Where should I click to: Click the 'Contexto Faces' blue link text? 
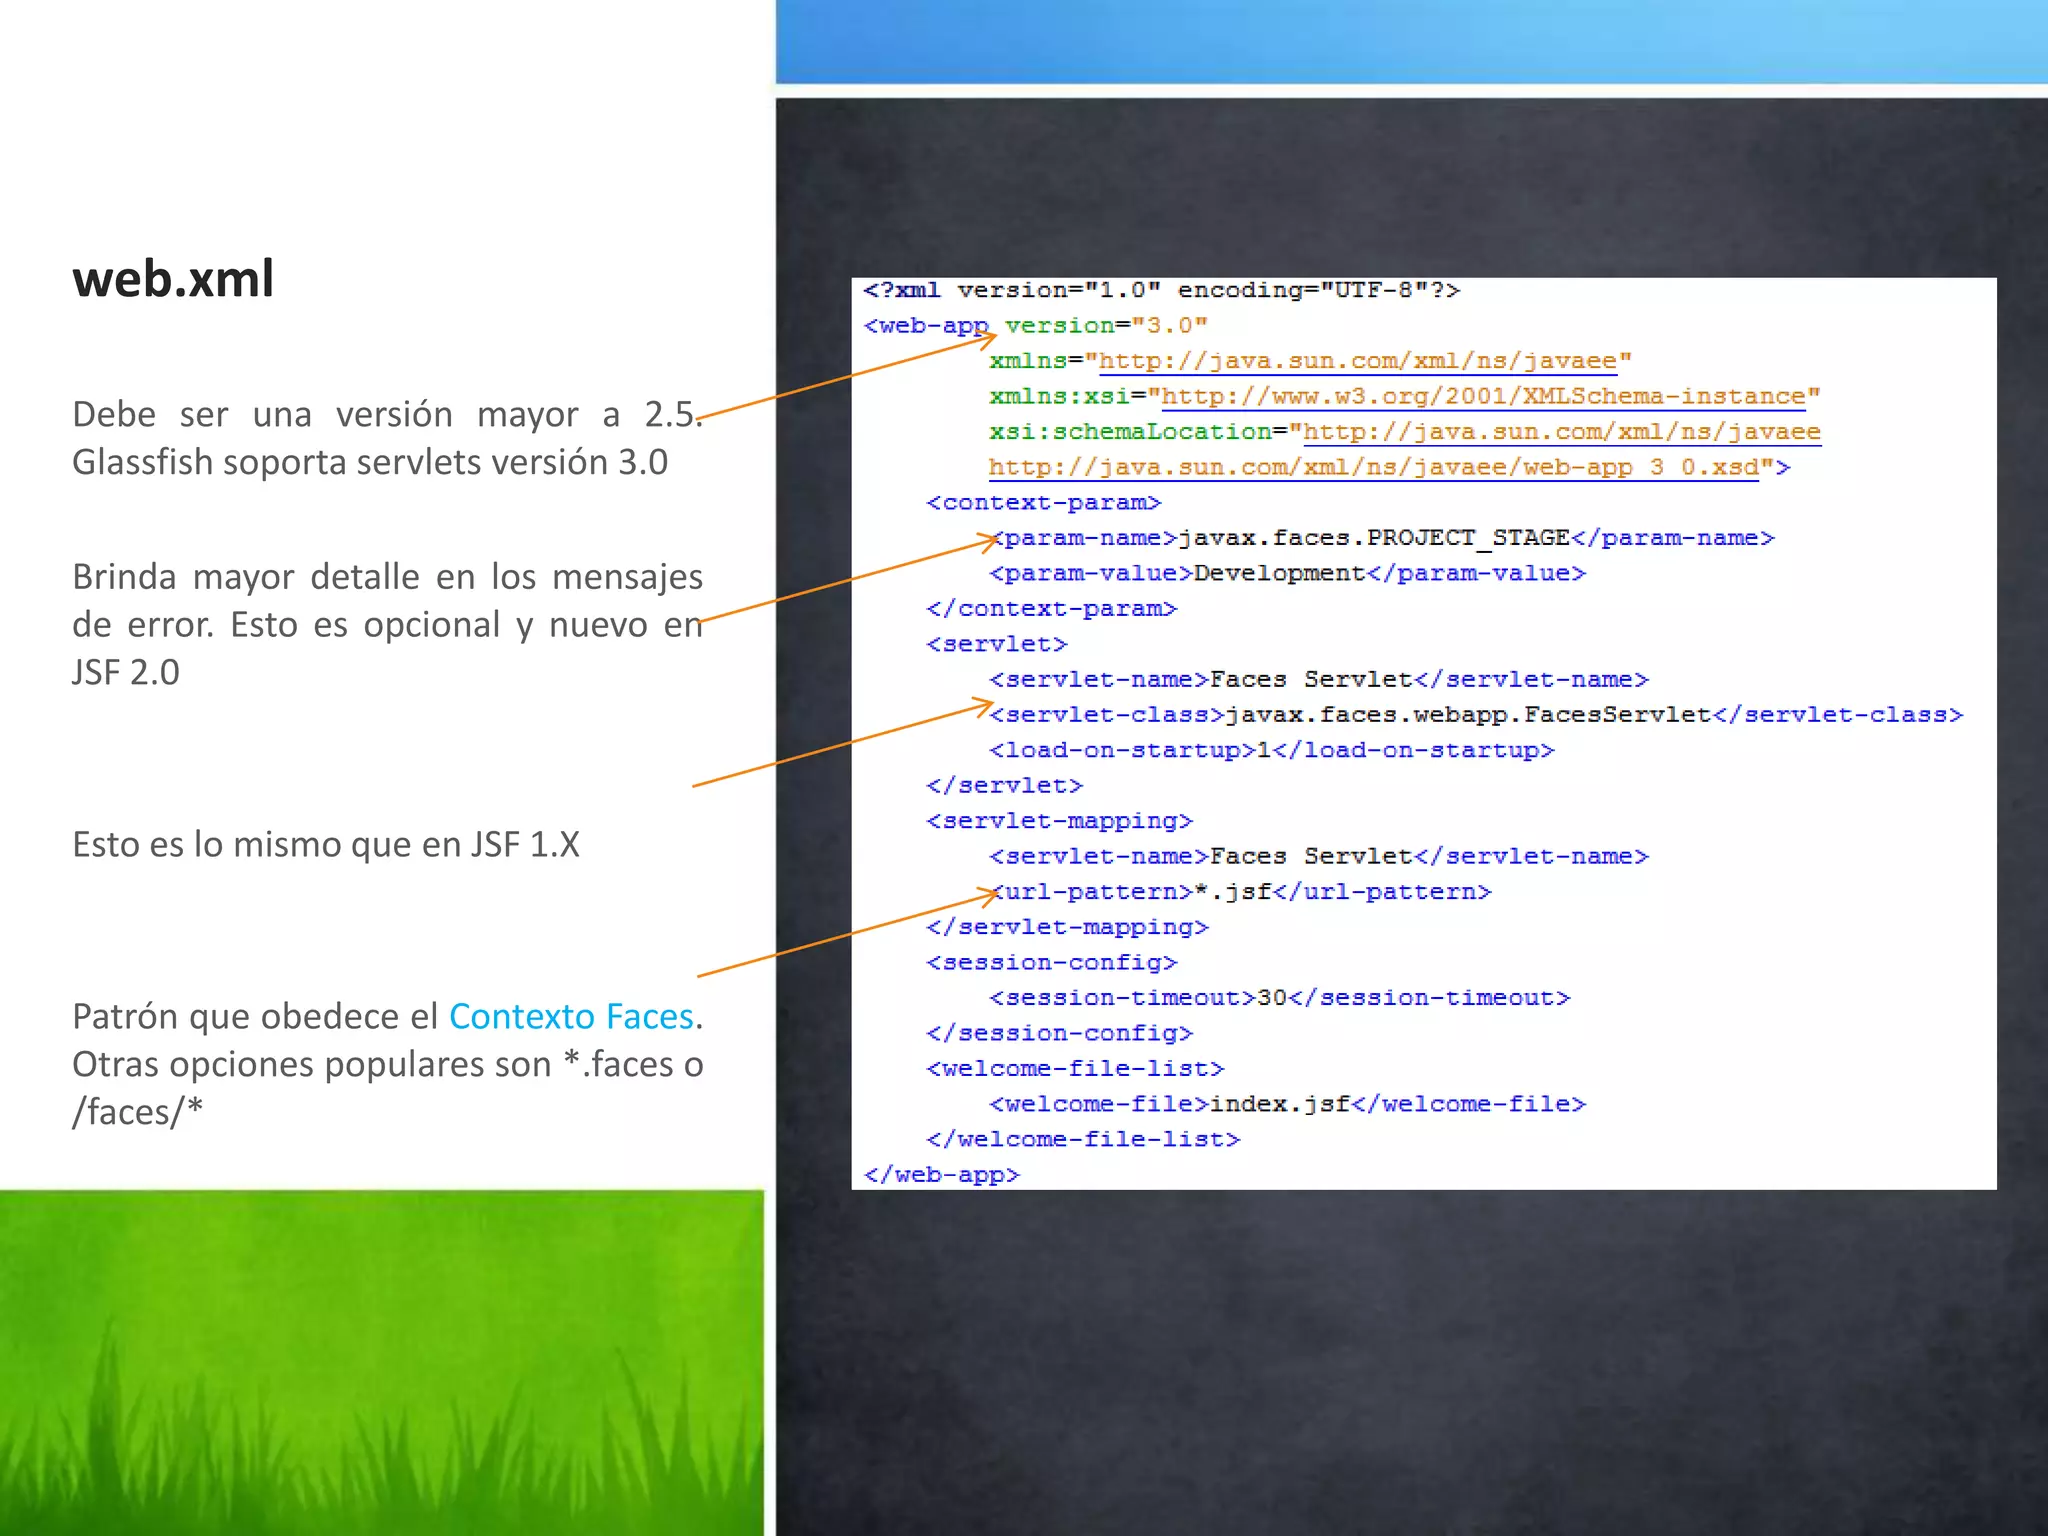tap(571, 1016)
